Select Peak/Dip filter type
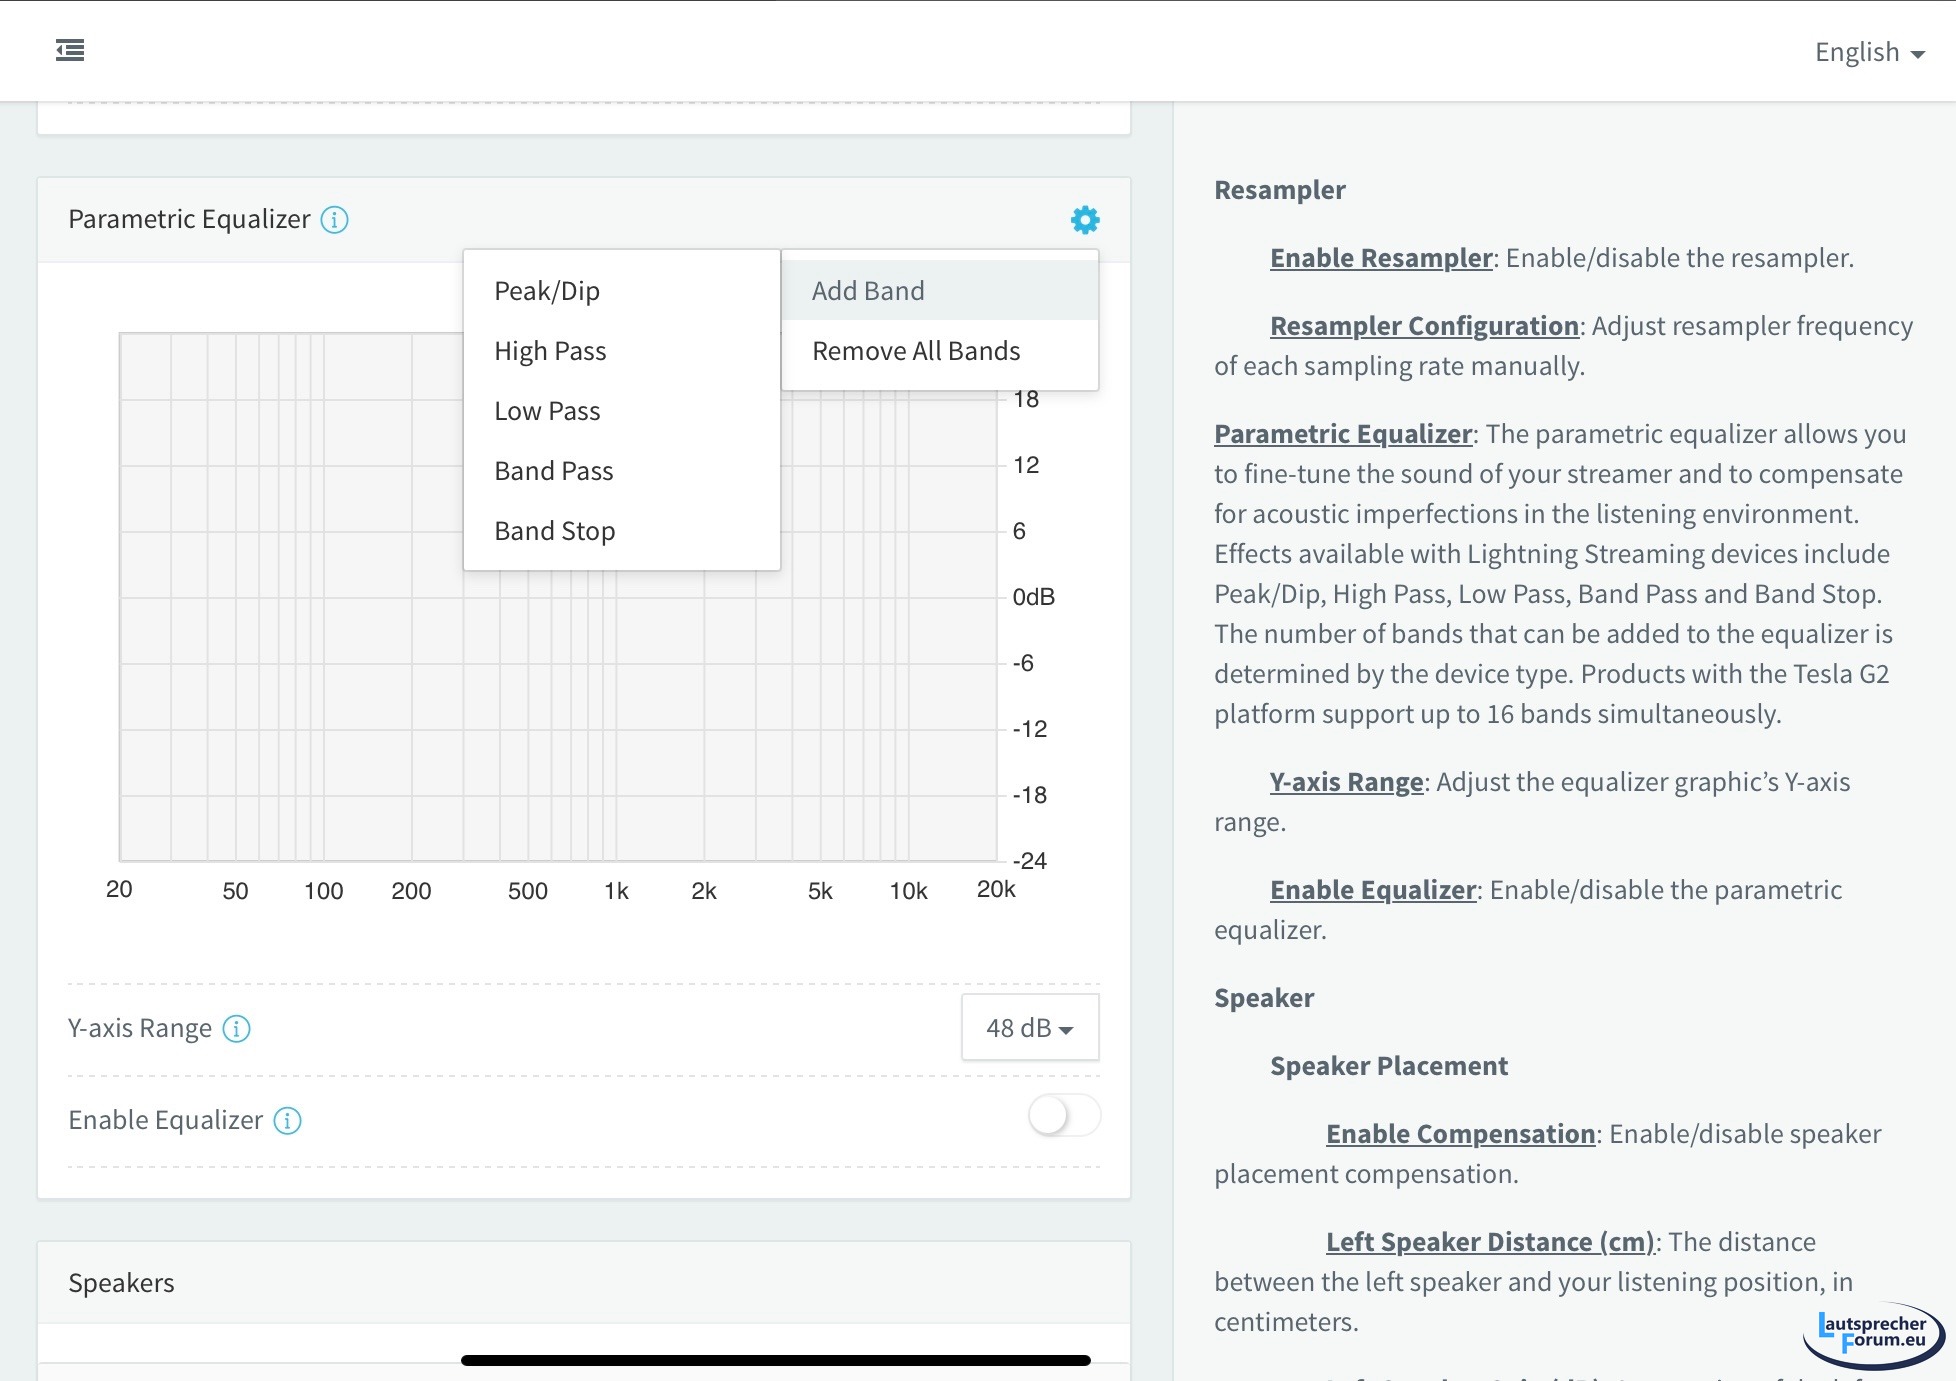1956x1381 pixels. click(547, 291)
